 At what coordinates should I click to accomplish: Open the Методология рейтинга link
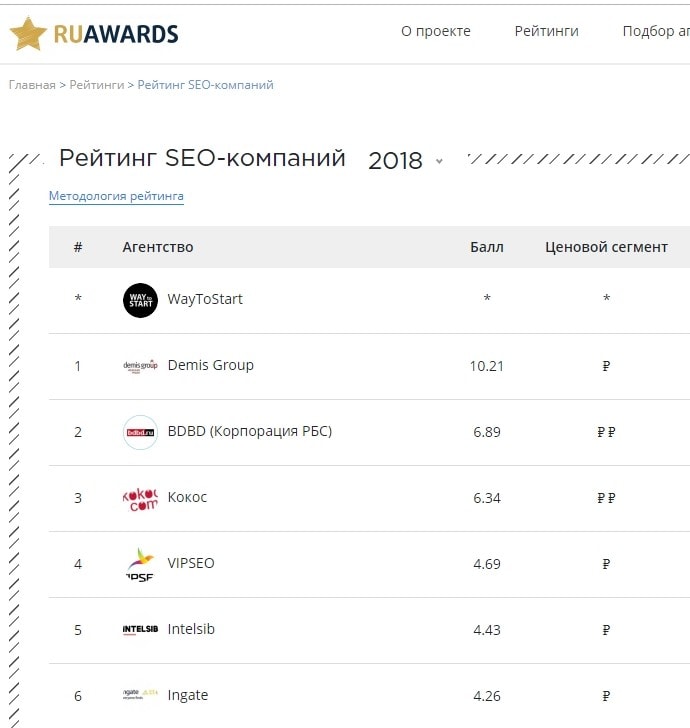coord(116,196)
